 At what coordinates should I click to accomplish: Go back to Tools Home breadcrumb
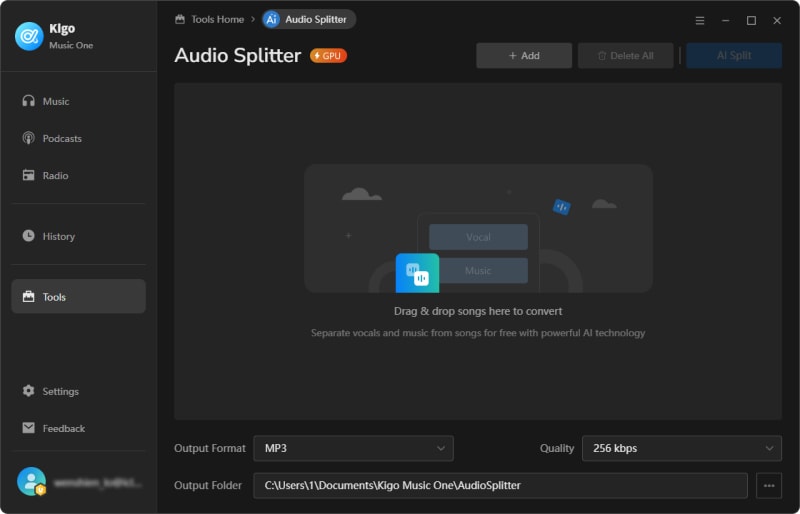click(209, 19)
